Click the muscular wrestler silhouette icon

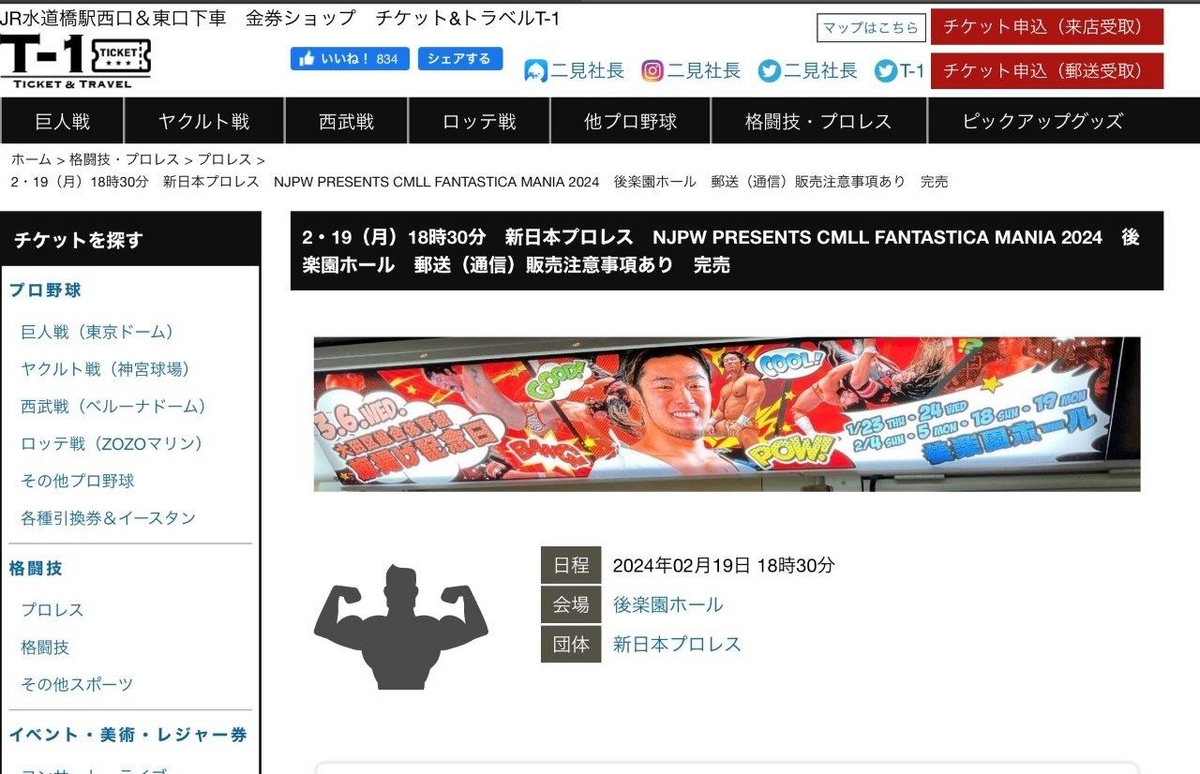point(401,627)
